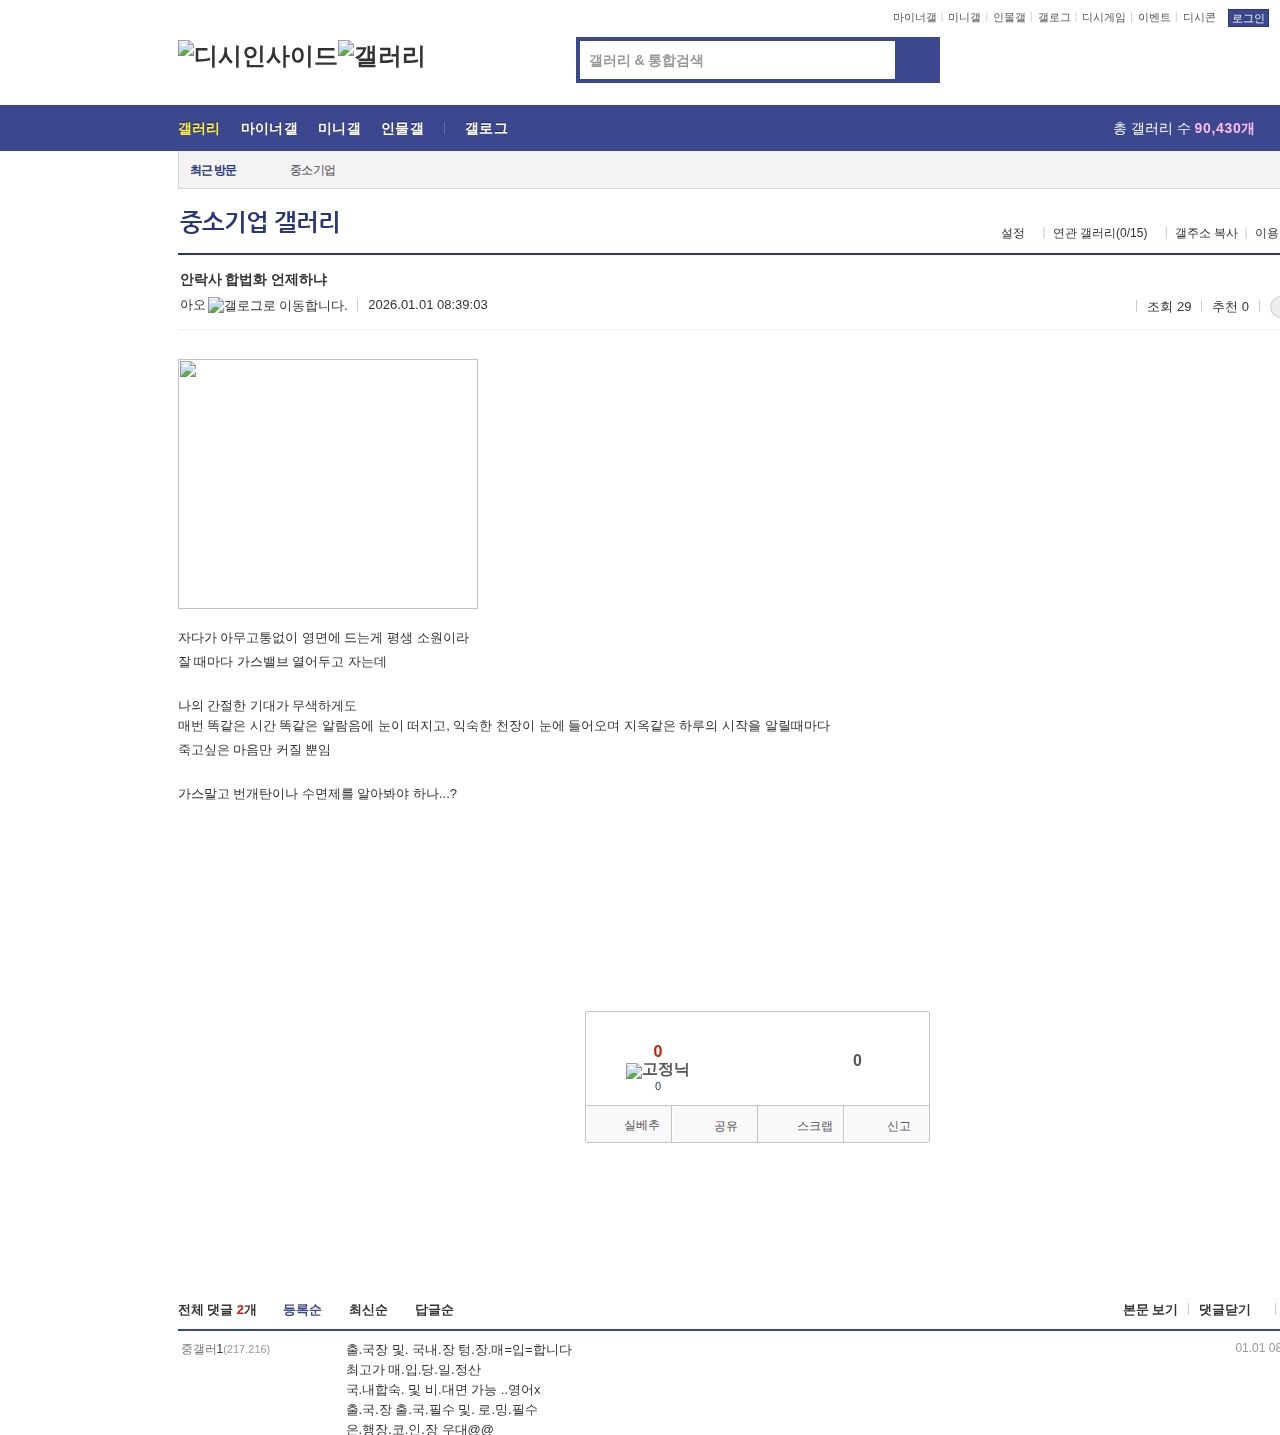Open the 중소기업 갤러리 title link
Viewport: 1280px width, 1435px height.
point(260,222)
